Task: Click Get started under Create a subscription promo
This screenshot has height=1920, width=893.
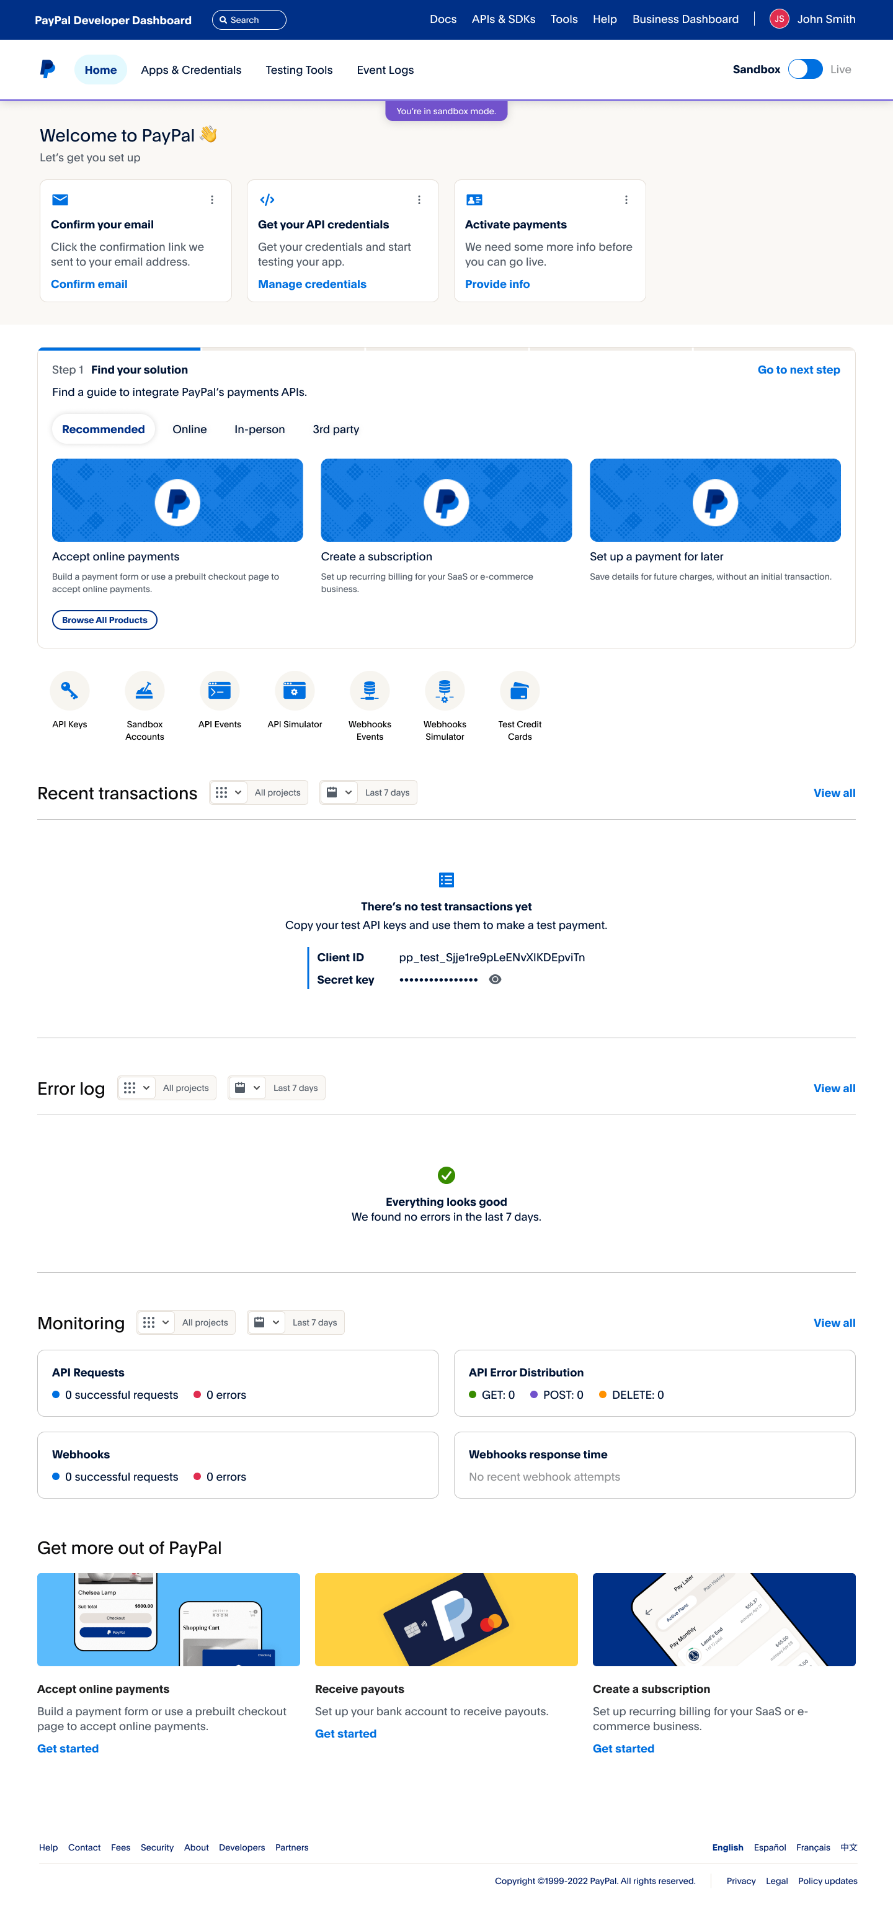Action: click(x=623, y=1749)
